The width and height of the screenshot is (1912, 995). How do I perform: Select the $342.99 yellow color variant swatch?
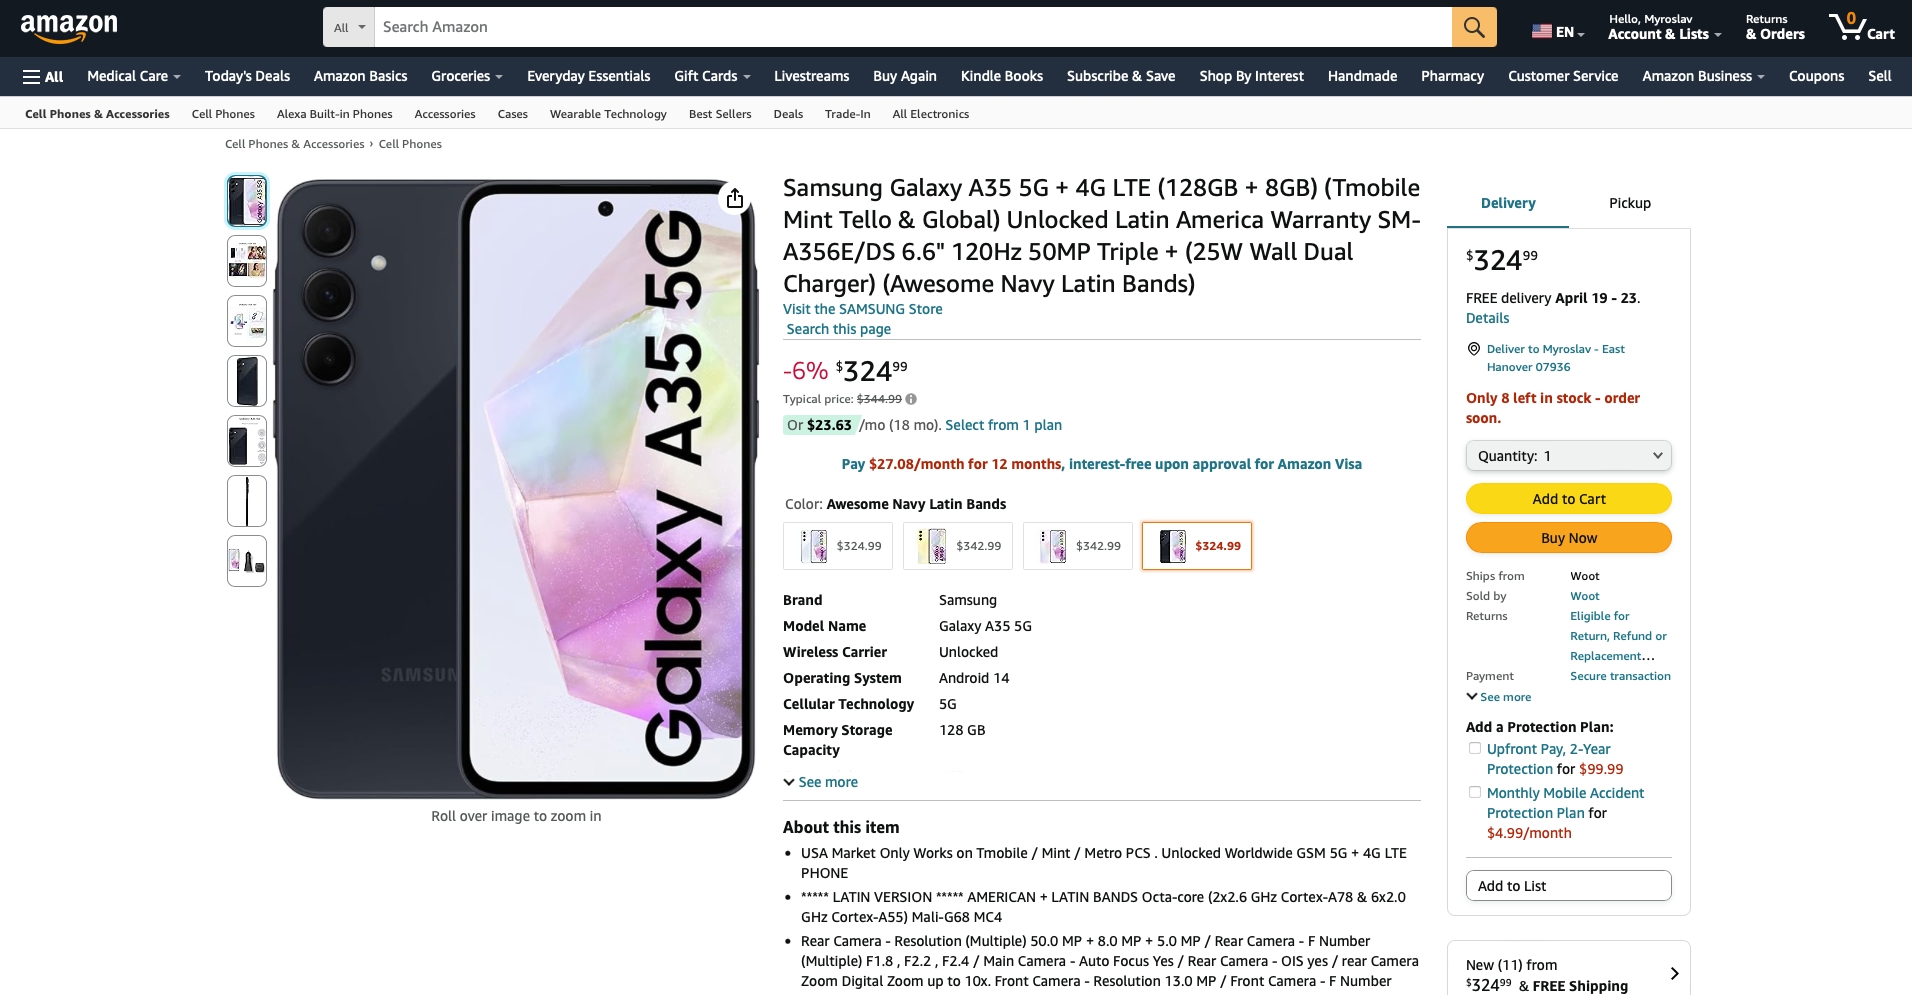pyautogui.click(x=958, y=546)
